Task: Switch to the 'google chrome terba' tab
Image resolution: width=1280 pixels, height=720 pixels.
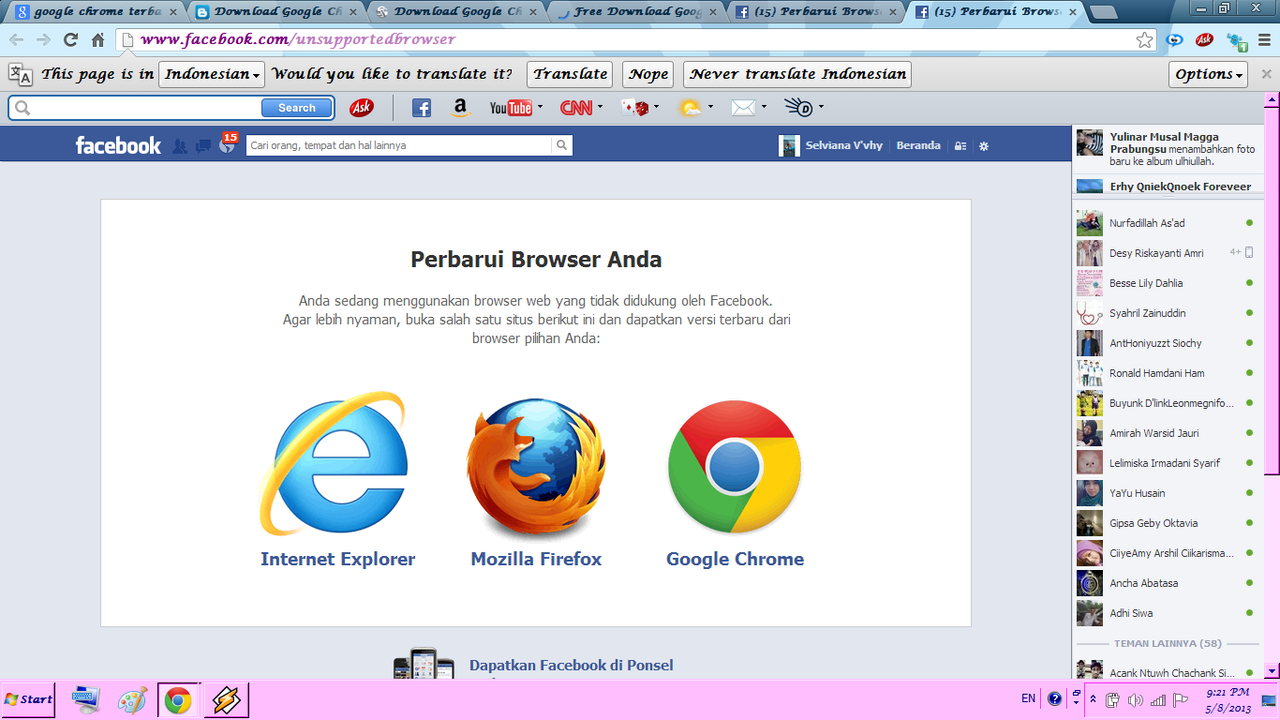Action: click(x=96, y=13)
